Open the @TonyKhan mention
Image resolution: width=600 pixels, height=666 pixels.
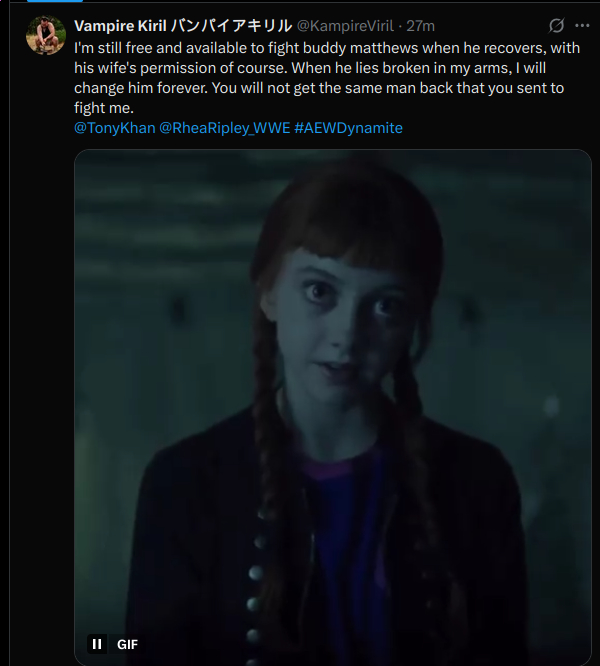pos(114,128)
